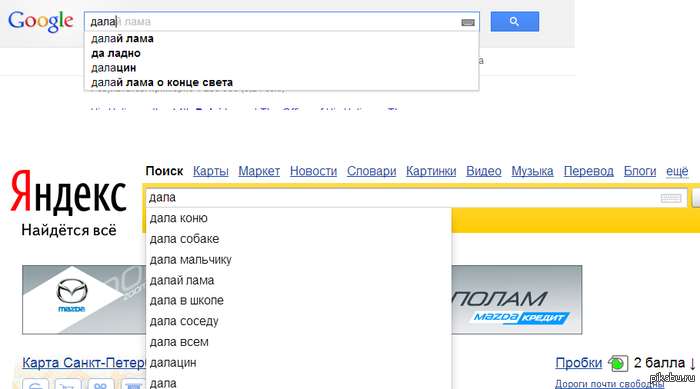700x389 pixels.
Task: Select suggestion "далай лама о конце света"
Action: [x=281, y=83]
